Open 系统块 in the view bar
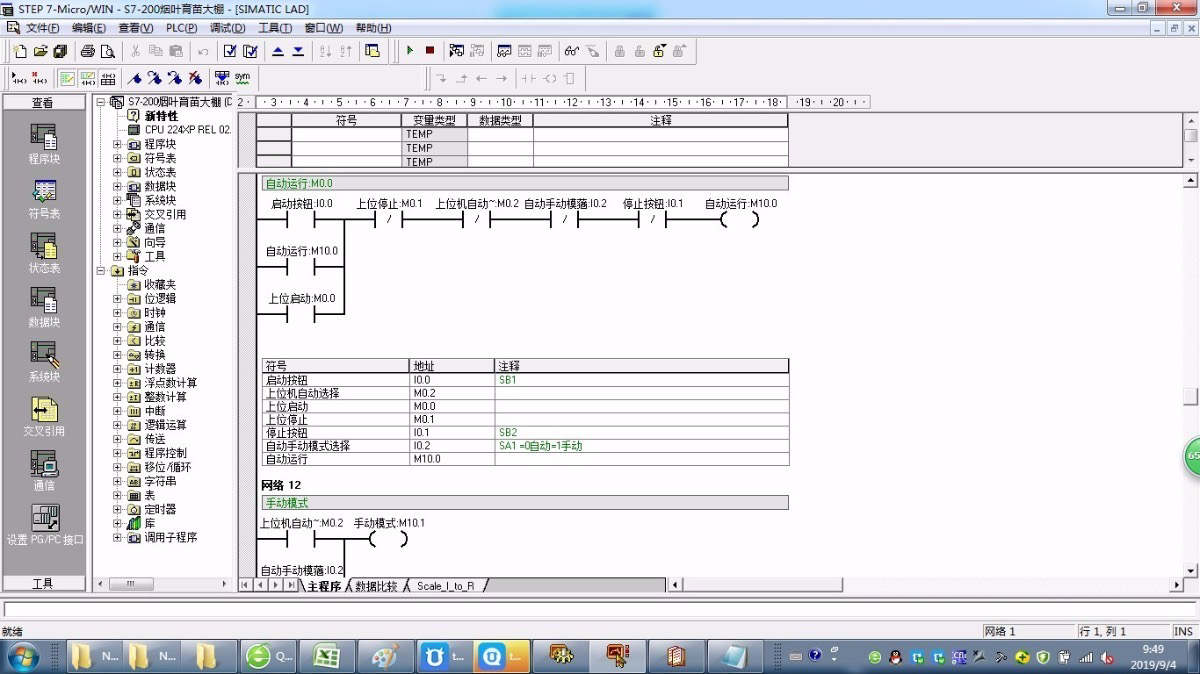 [x=44, y=362]
